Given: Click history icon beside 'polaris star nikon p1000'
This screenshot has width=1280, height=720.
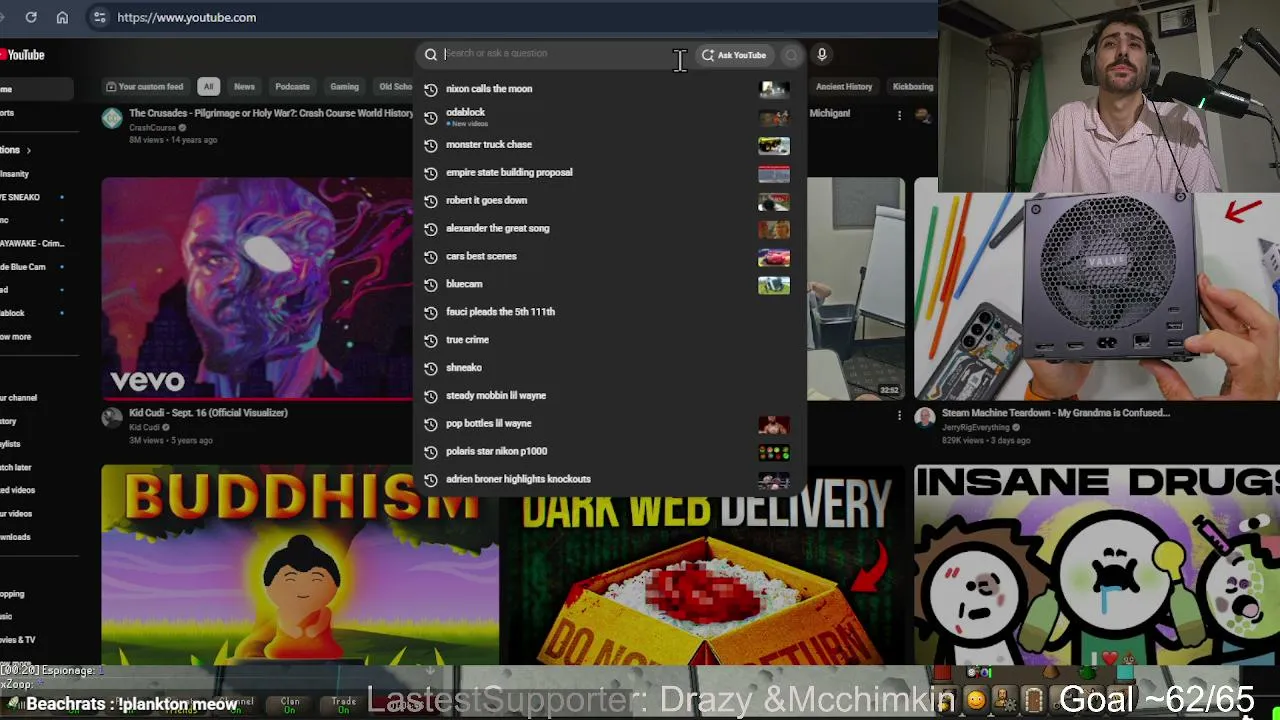Looking at the screenshot, I should pos(431,452).
